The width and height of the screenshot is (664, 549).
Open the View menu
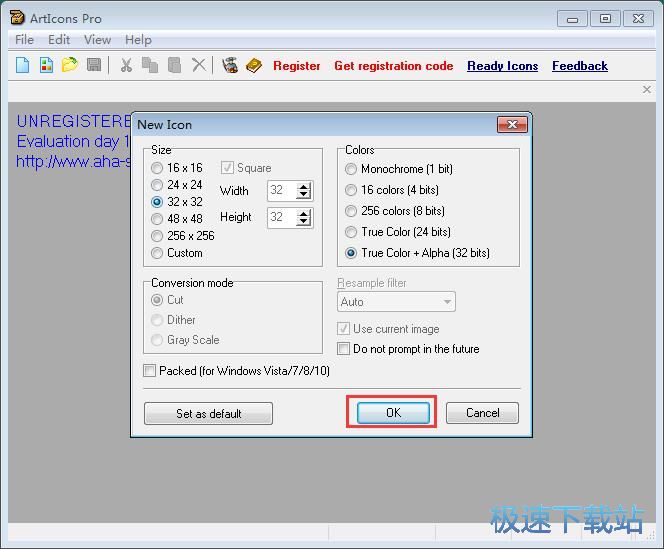pyautogui.click(x=97, y=40)
